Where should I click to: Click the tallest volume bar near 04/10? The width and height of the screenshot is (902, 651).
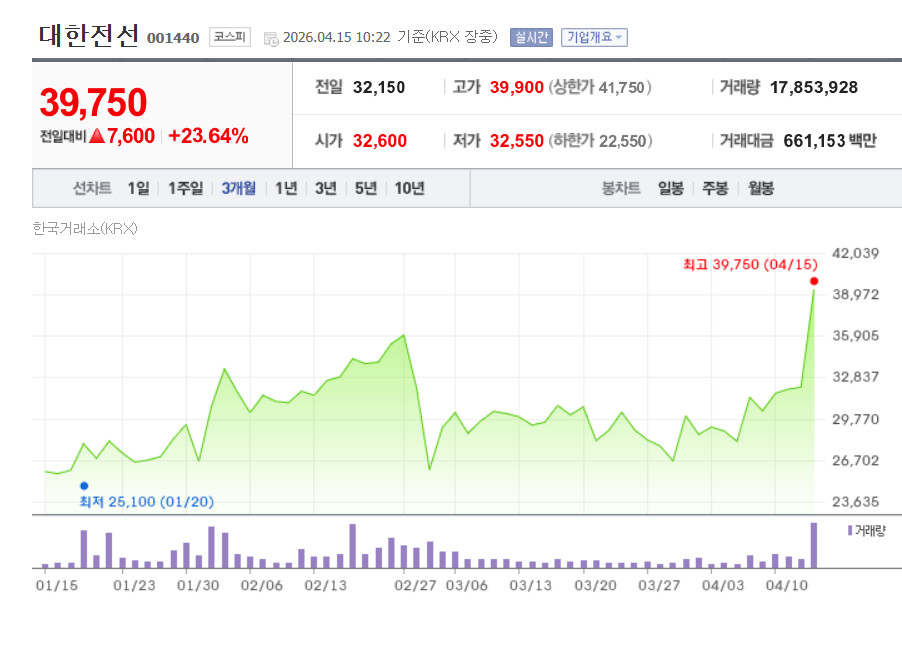813,545
